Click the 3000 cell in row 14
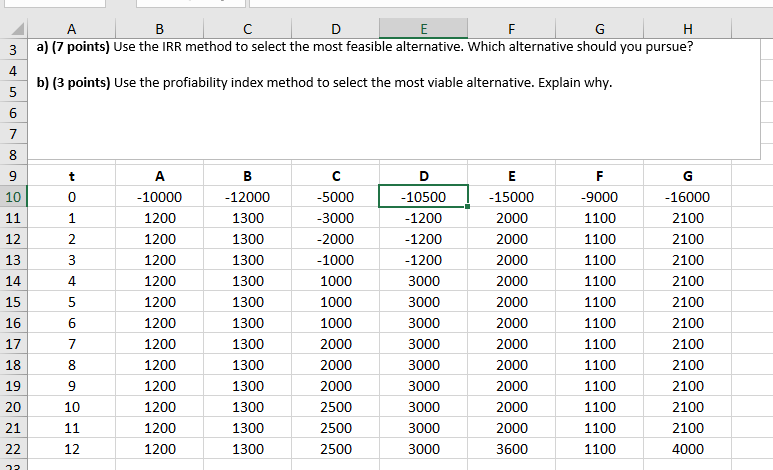Image resolution: width=773 pixels, height=470 pixels. [x=423, y=281]
